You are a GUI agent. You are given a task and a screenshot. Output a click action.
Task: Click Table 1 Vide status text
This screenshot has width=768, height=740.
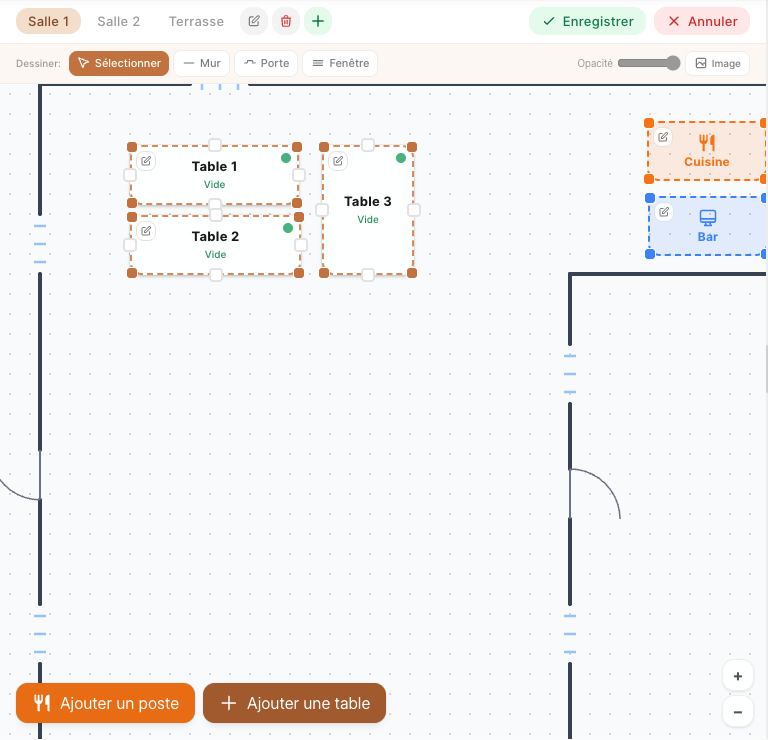tap(215, 185)
